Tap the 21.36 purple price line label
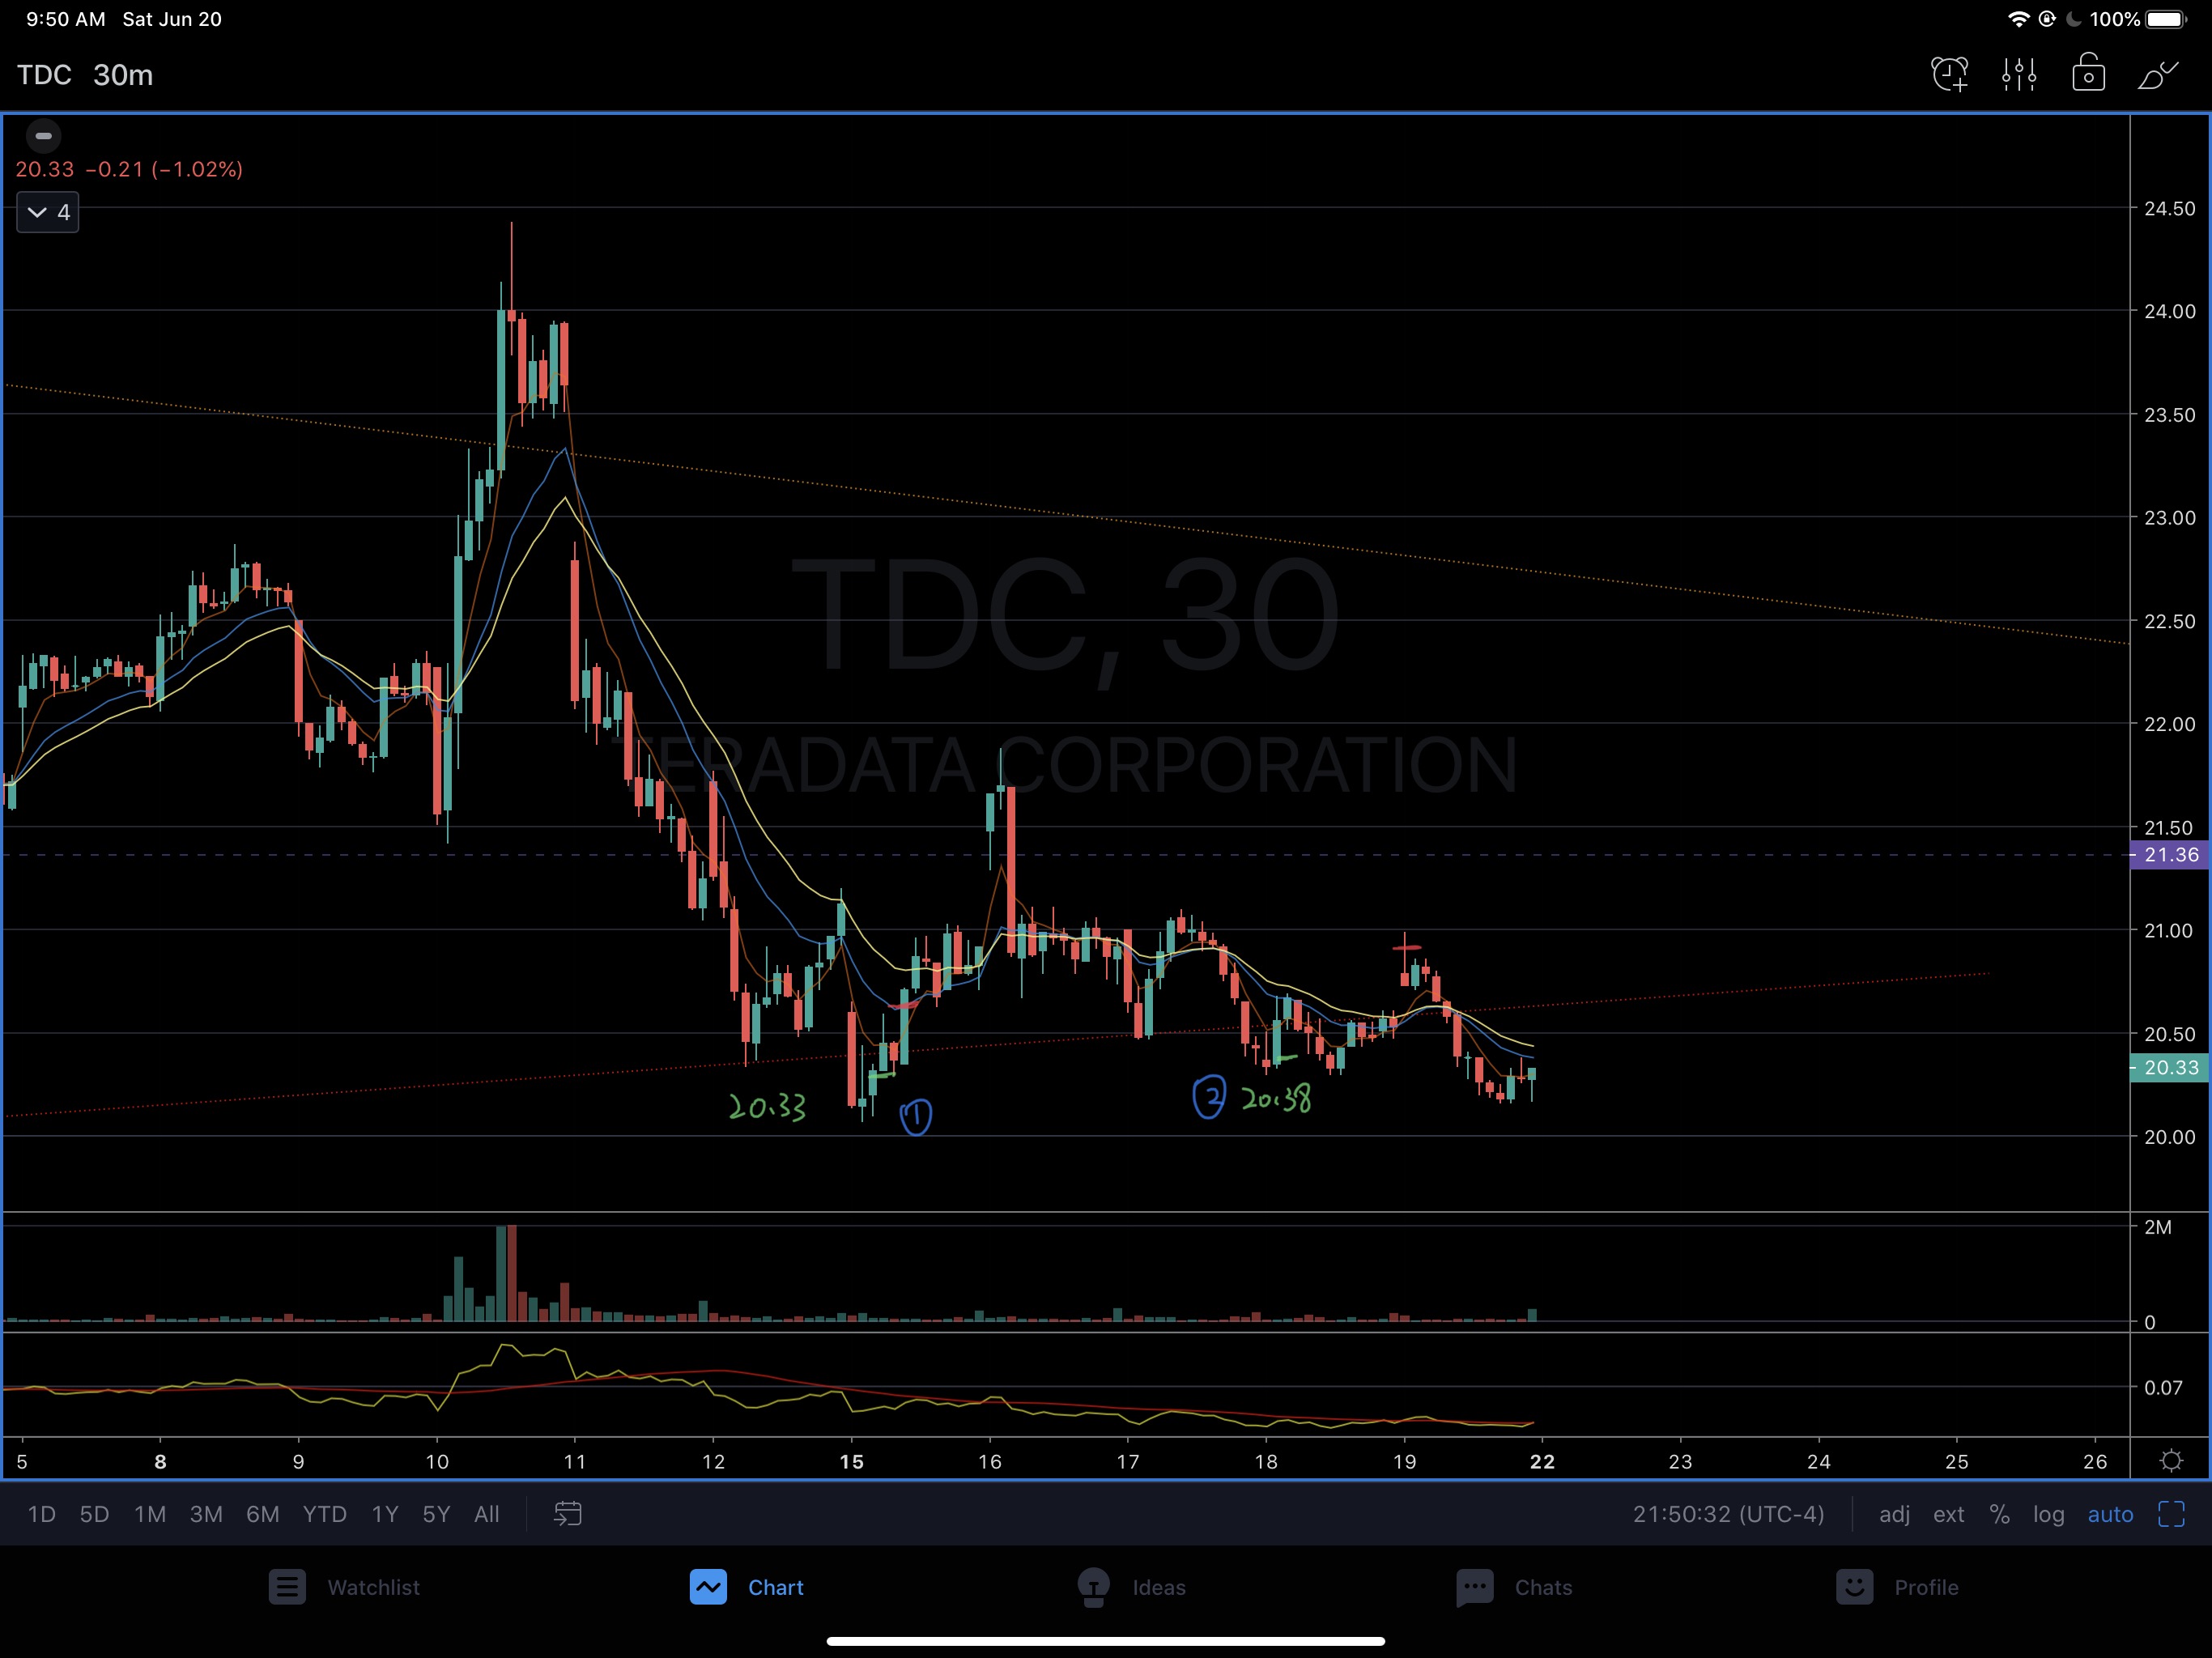 tap(2170, 855)
